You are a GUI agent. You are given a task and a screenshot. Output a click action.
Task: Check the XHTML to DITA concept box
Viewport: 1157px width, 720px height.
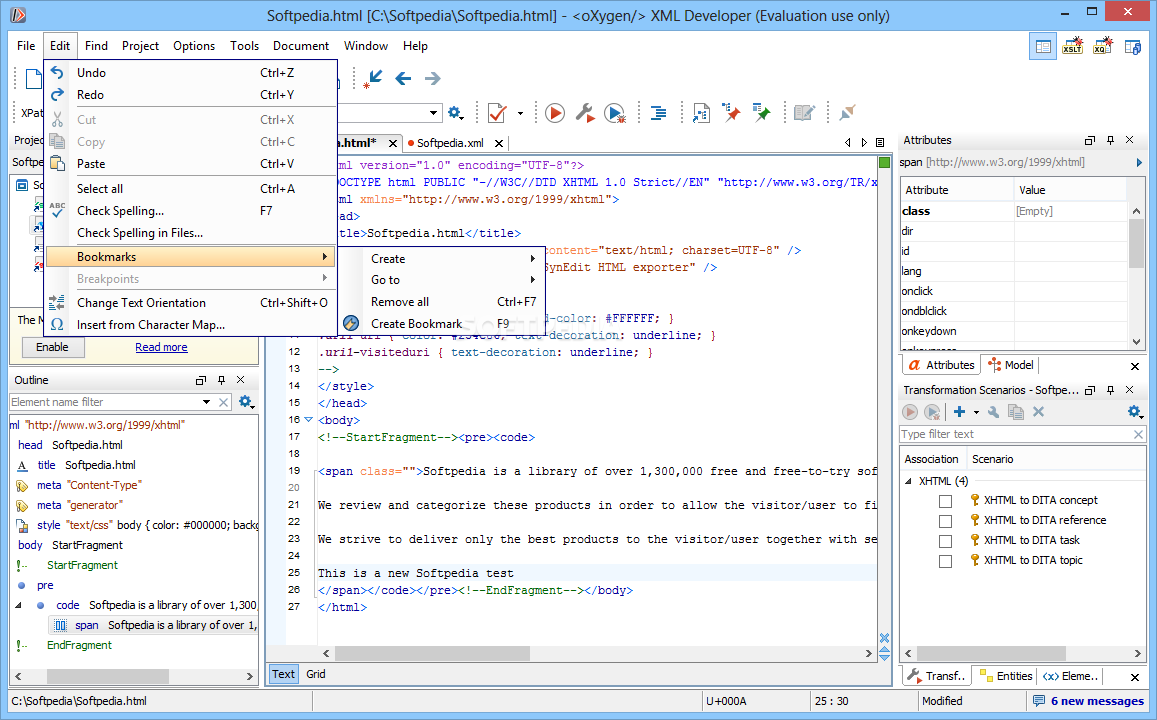[x=945, y=501]
